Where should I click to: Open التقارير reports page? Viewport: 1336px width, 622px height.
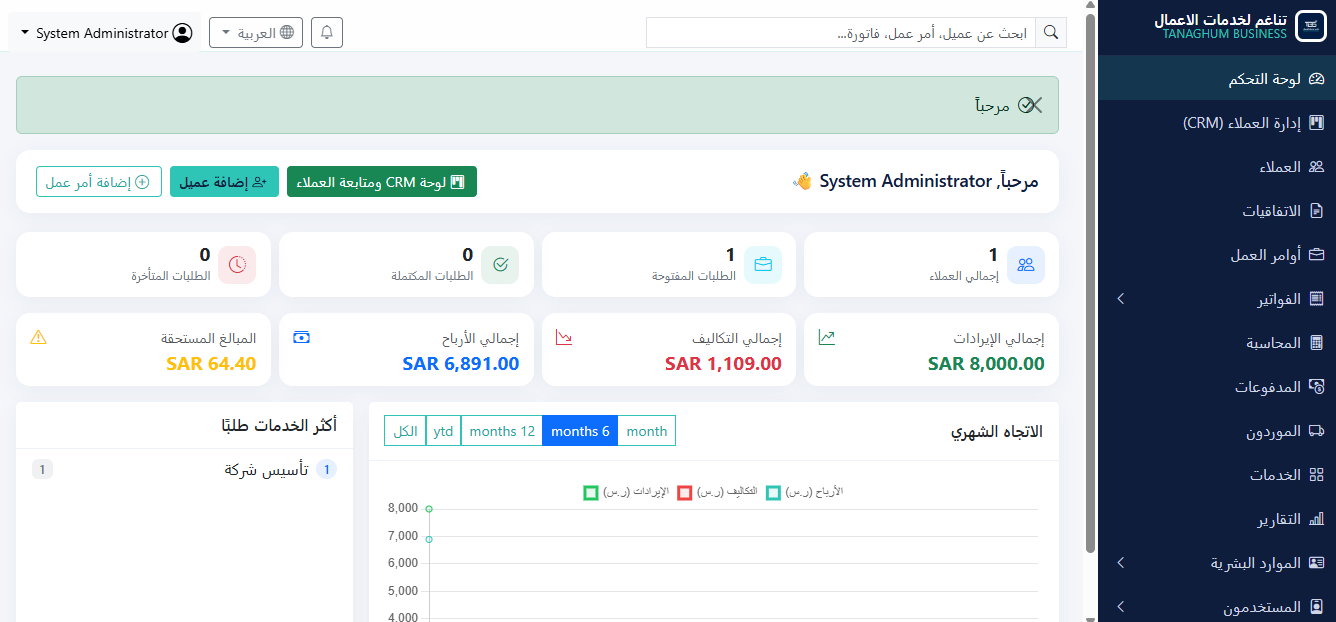(x=1217, y=519)
